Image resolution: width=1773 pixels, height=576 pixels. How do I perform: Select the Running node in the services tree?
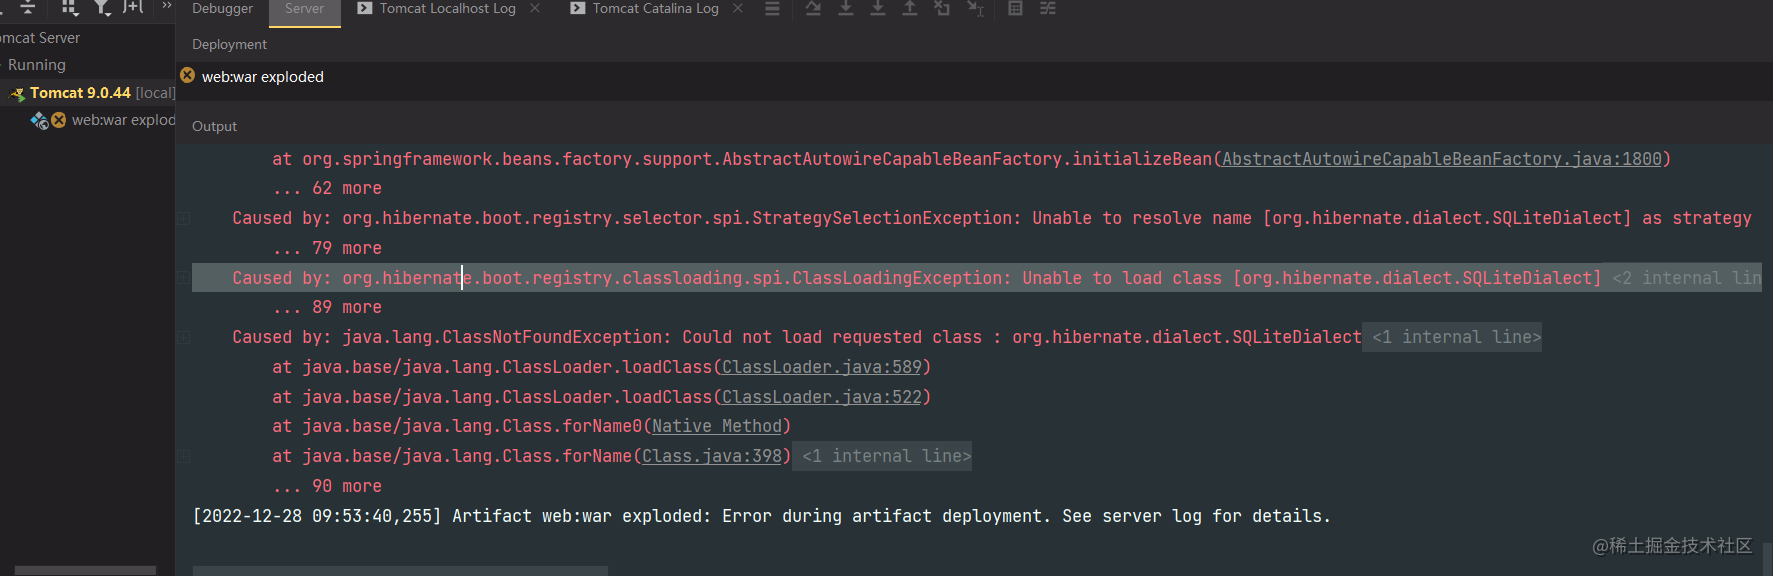36,65
